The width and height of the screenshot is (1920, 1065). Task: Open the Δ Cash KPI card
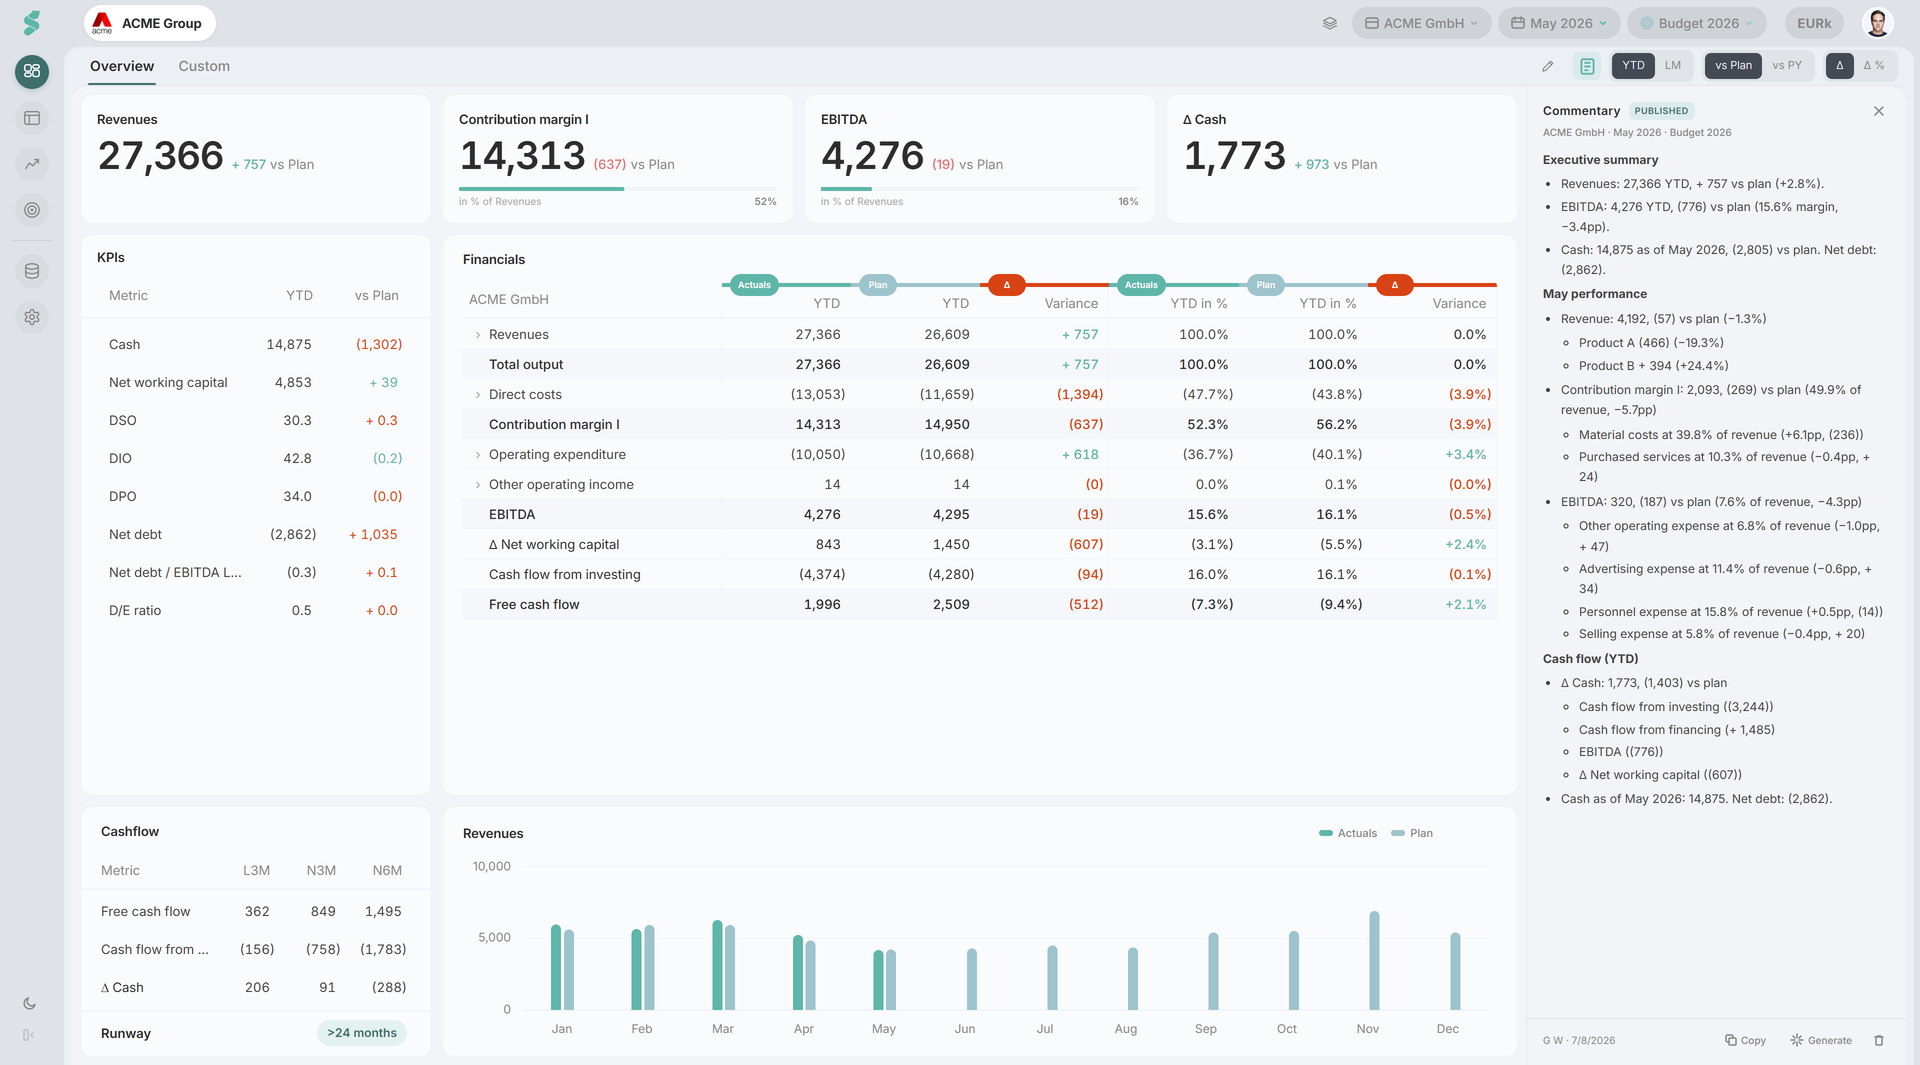[x=1341, y=159]
